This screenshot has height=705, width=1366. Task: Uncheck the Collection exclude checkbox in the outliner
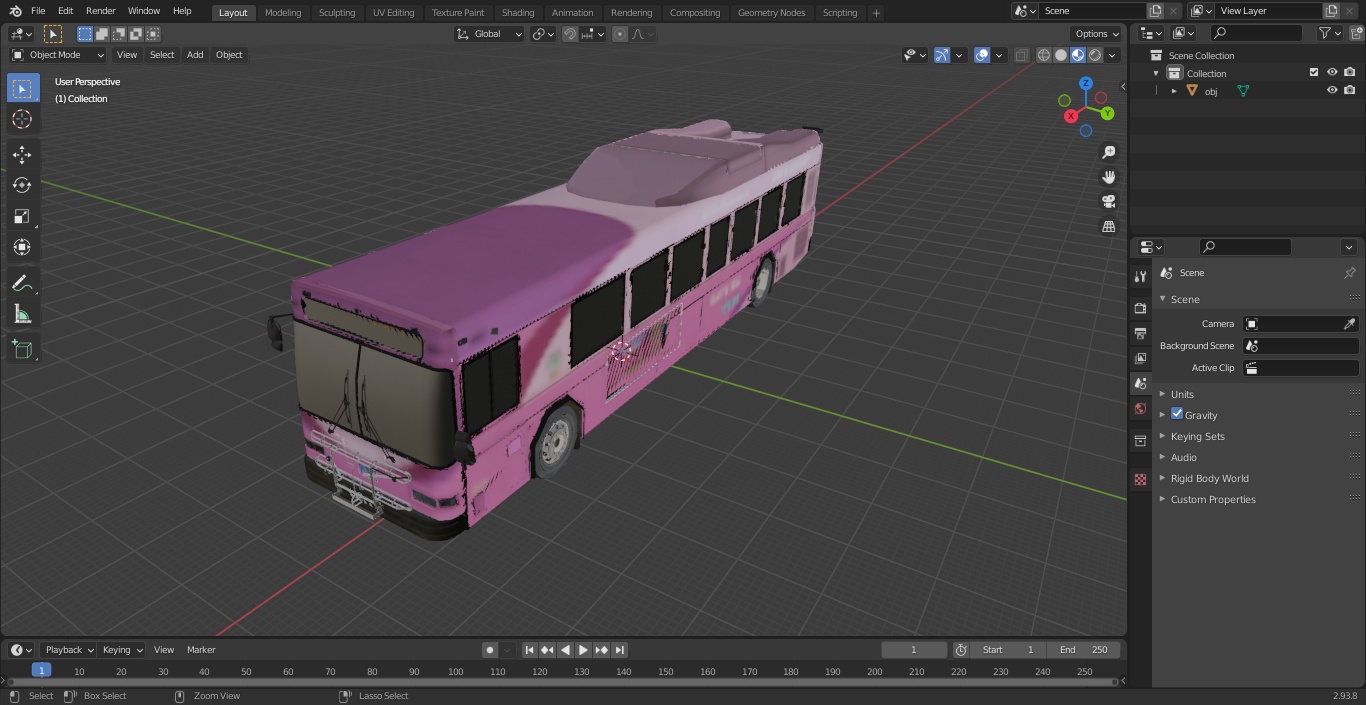click(x=1314, y=72)
